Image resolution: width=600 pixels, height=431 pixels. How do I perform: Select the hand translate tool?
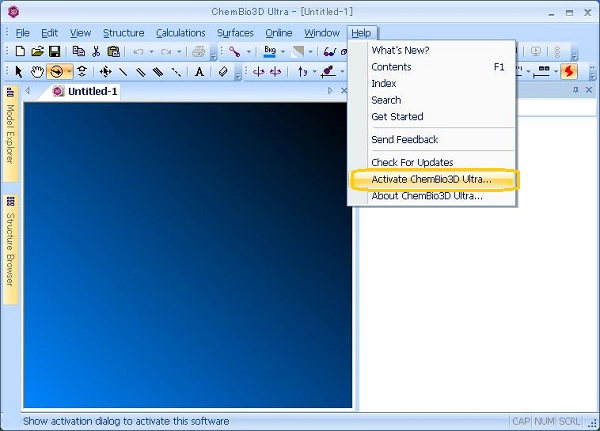(37, 71)
